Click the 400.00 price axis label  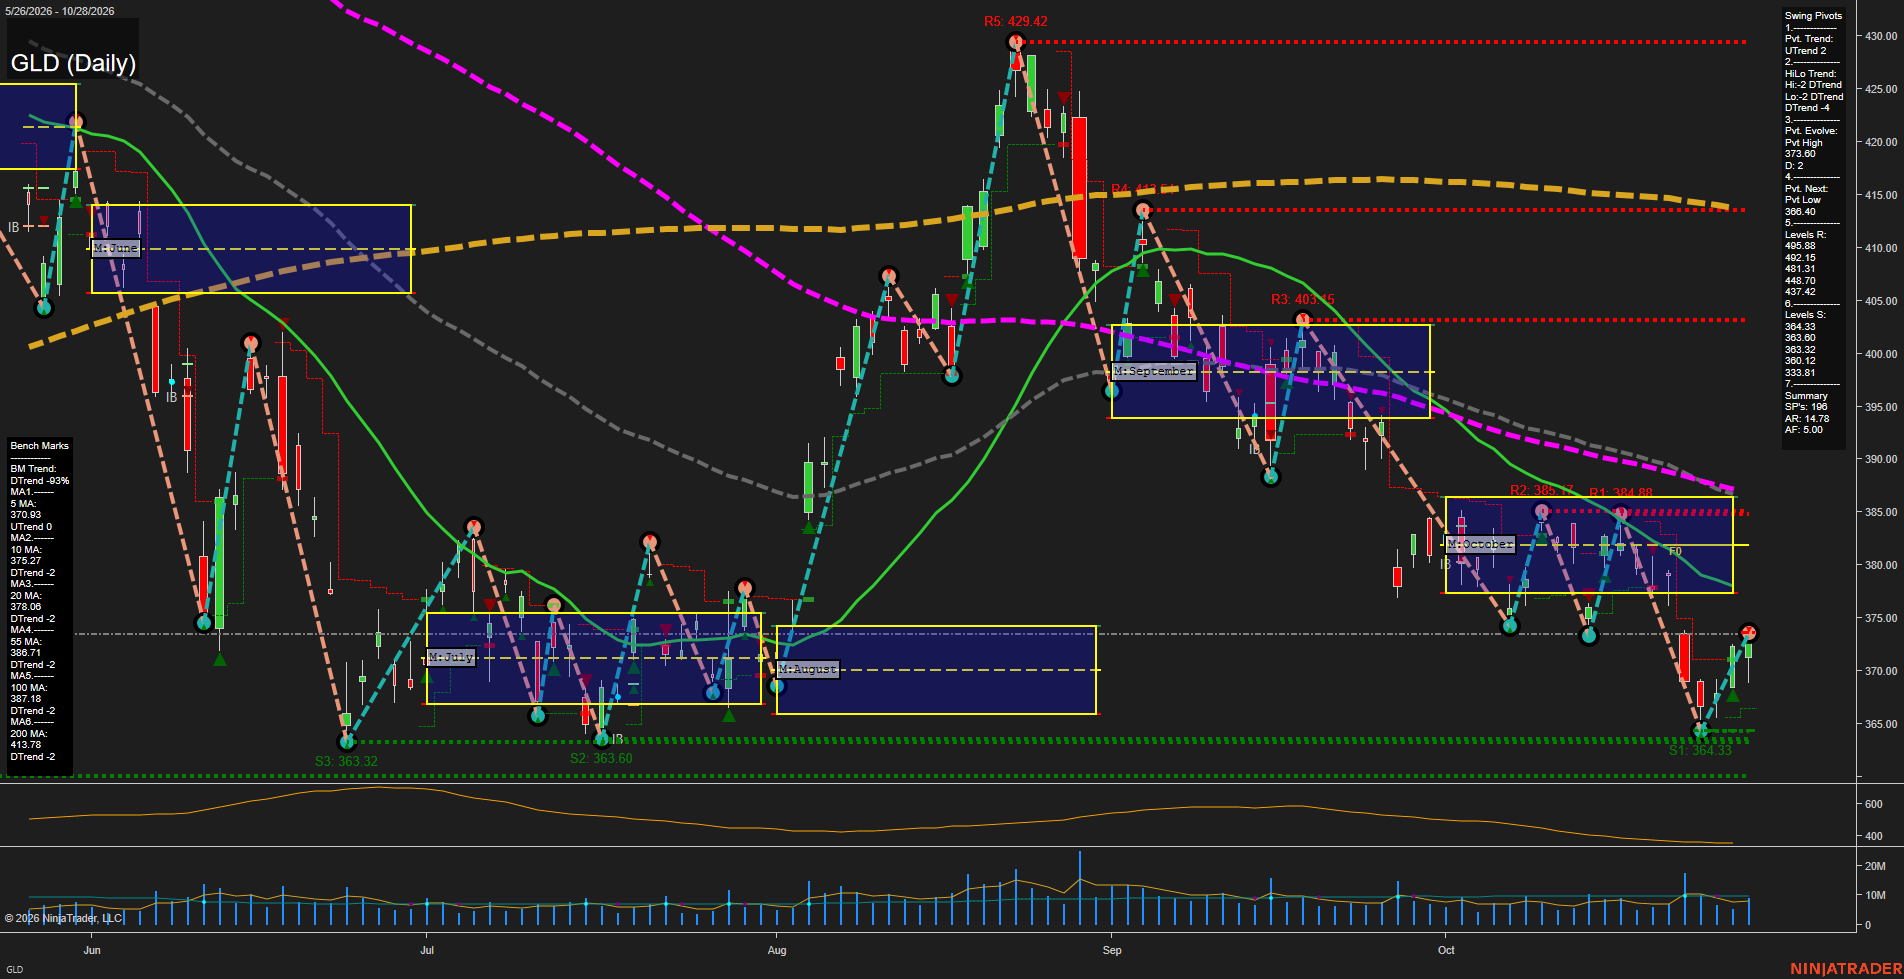pos(1880,354)
